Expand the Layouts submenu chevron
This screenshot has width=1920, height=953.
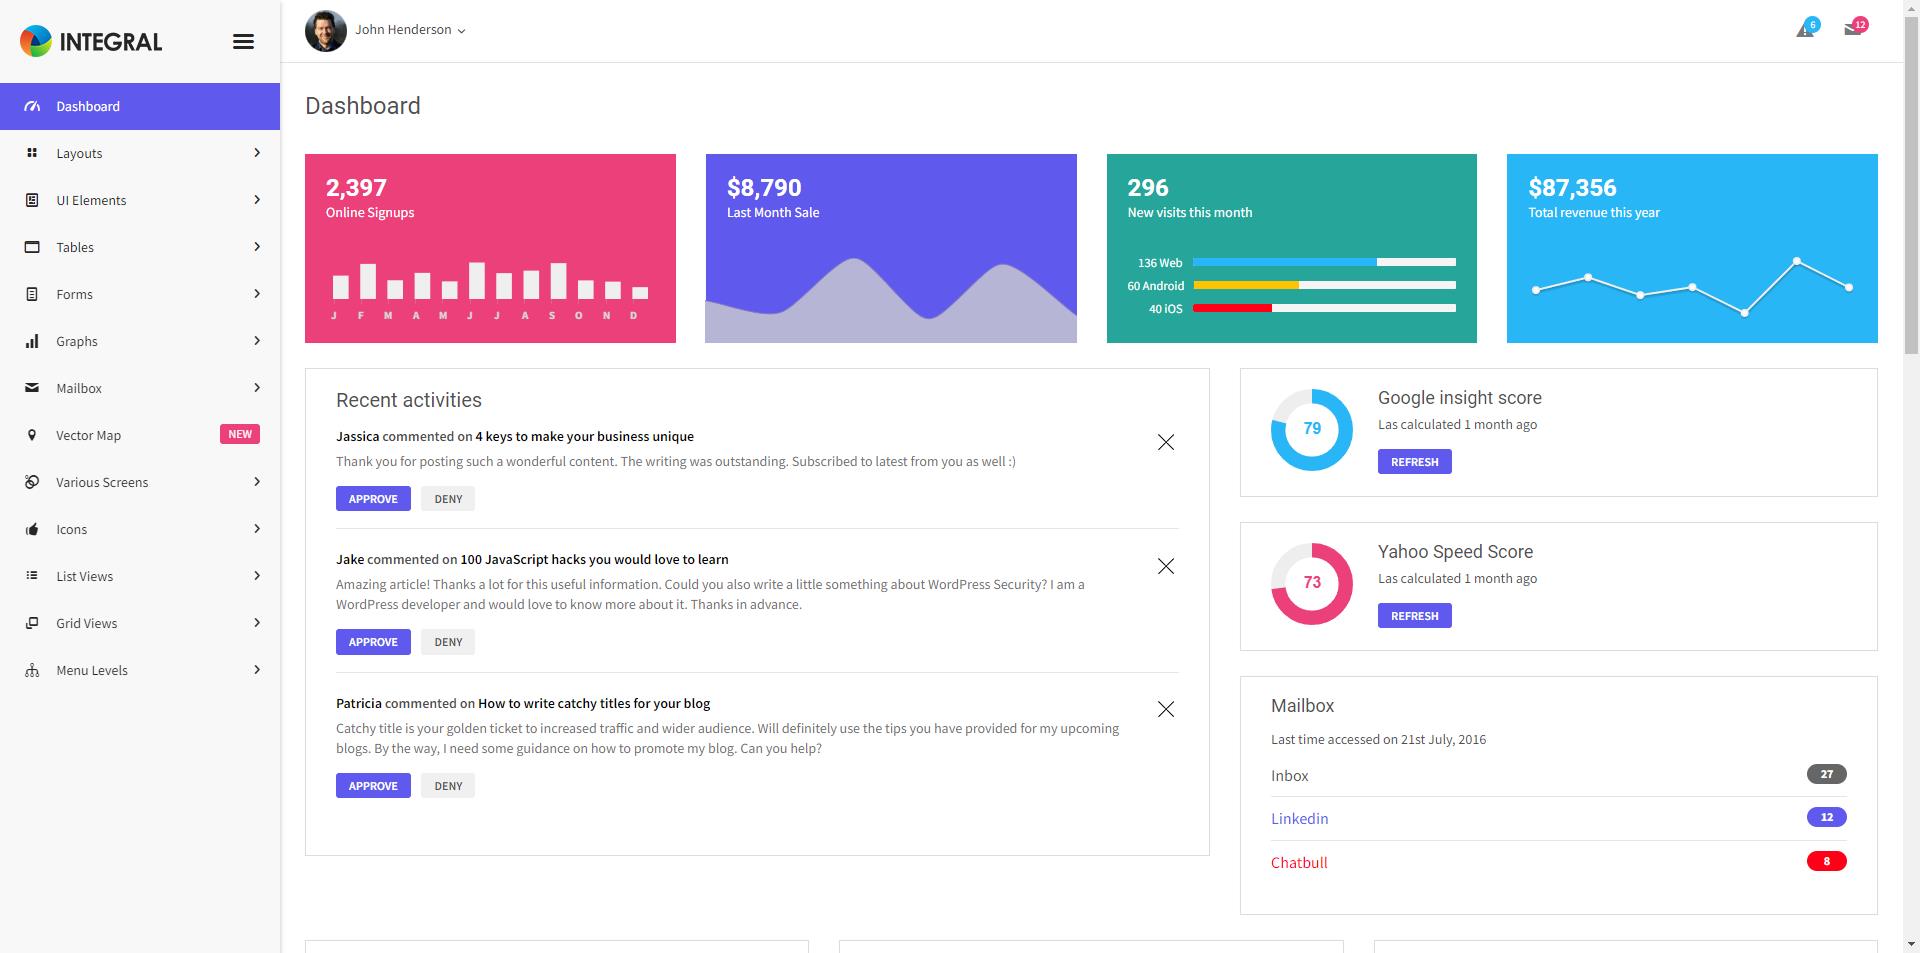(257, 153)
